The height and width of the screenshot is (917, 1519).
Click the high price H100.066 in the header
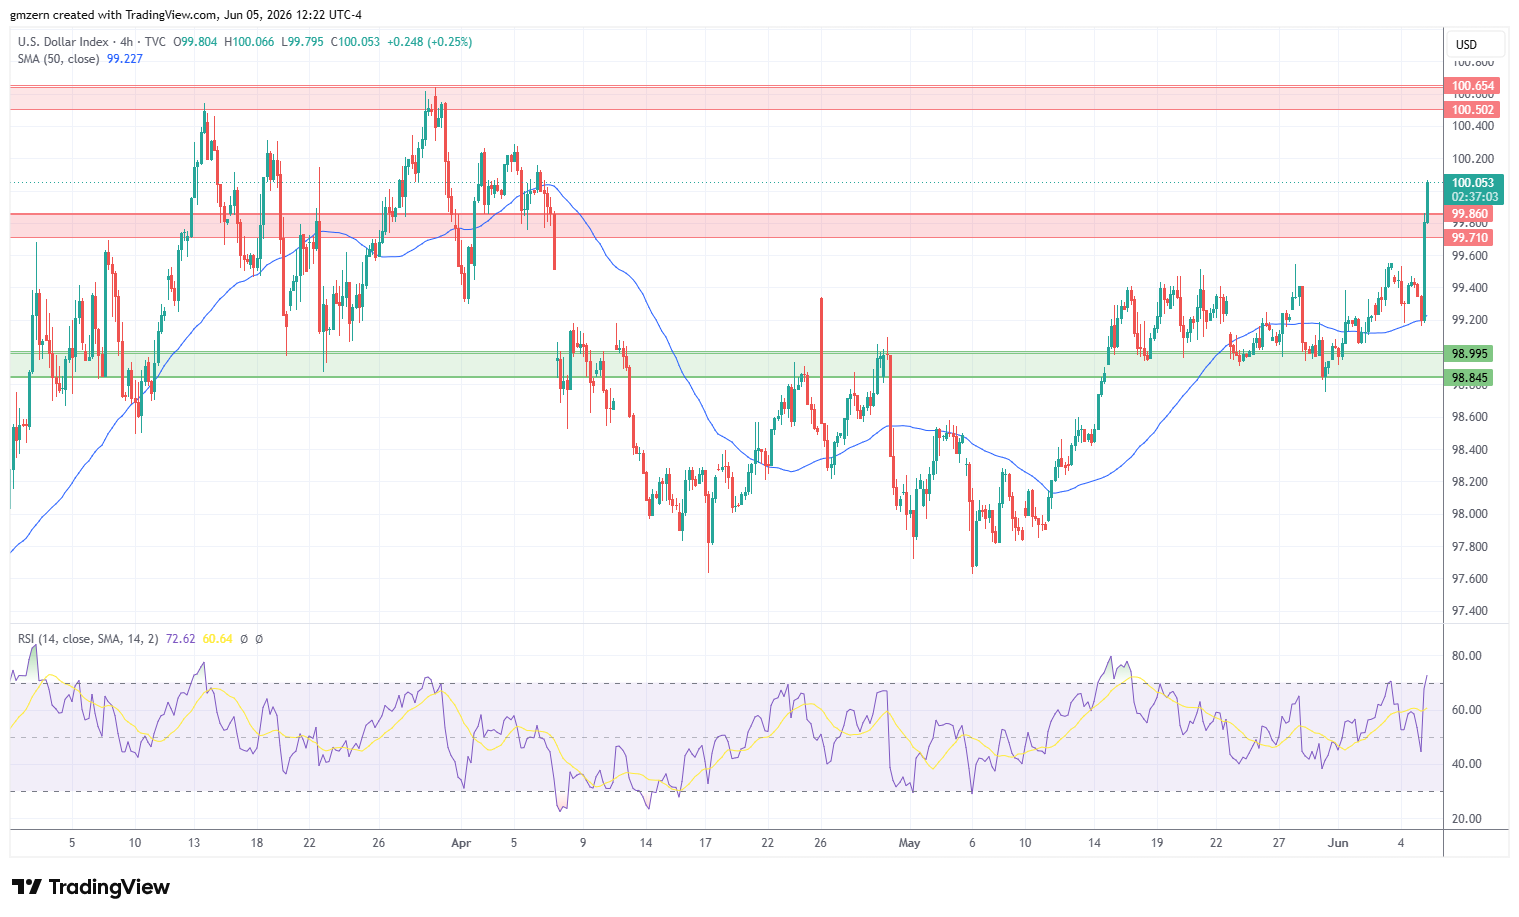point(249,42)
